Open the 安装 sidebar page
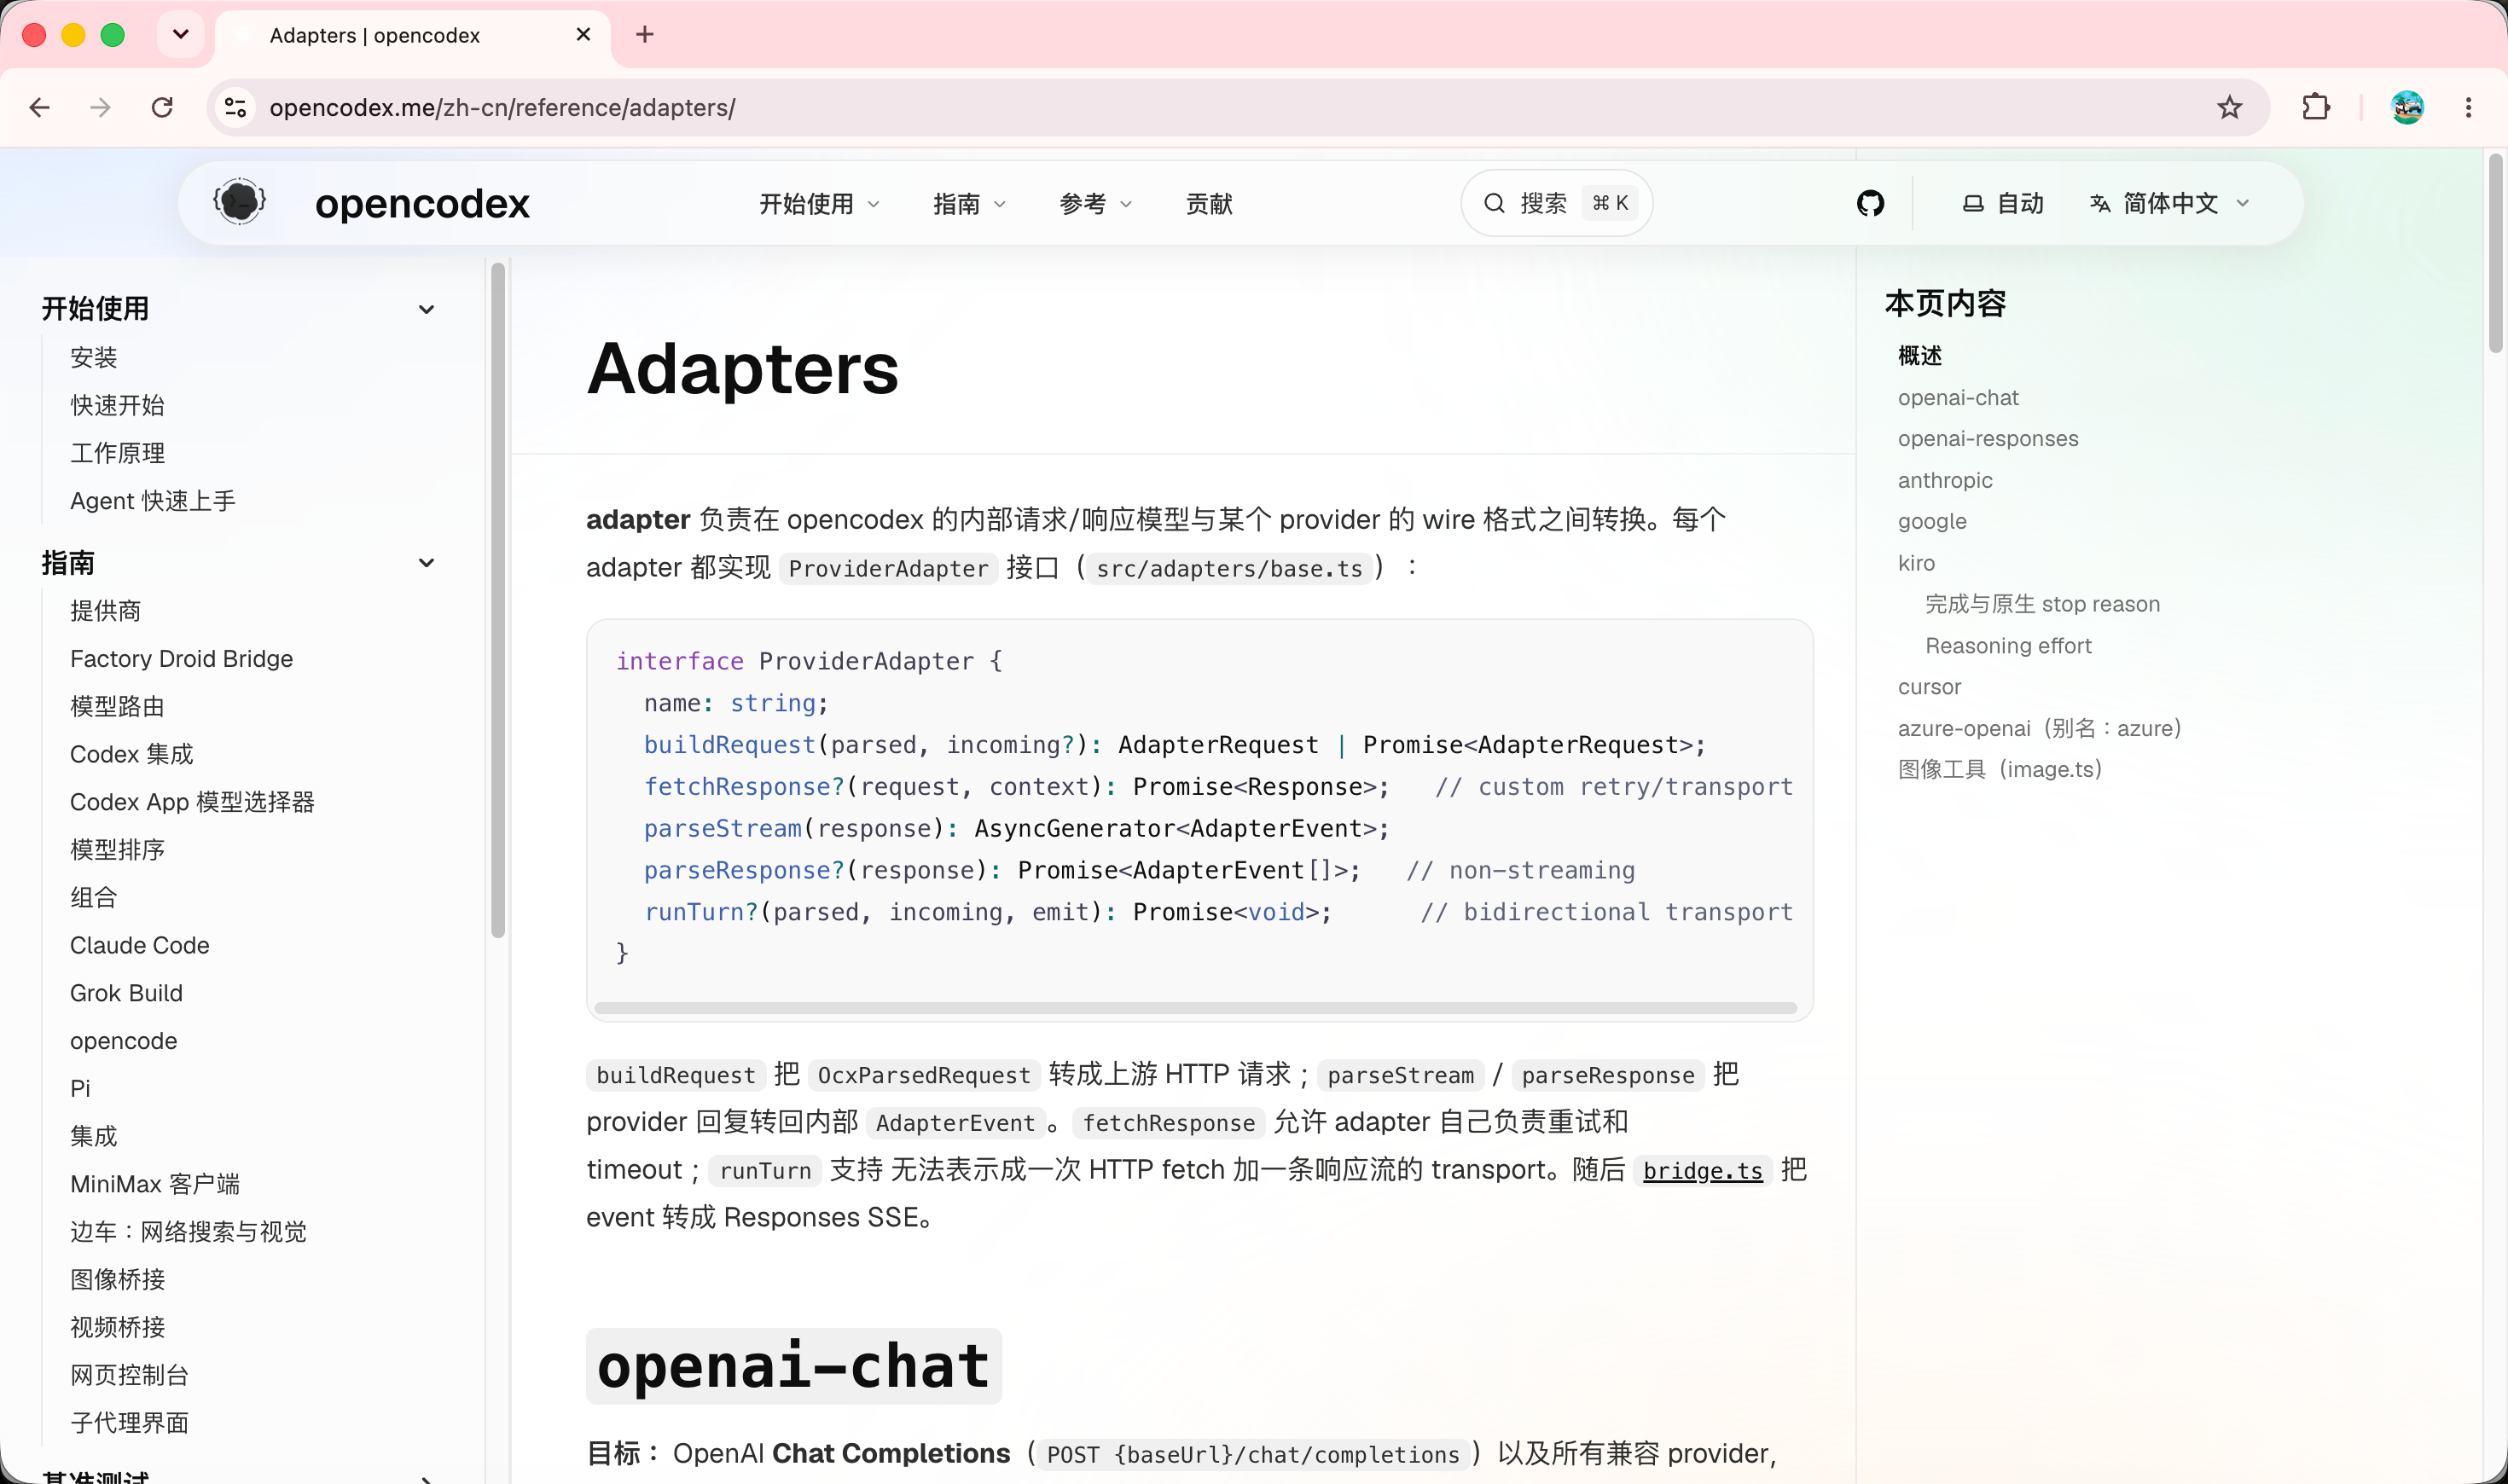This screenshot has width=2508, height=1484. tap(94, 357)
